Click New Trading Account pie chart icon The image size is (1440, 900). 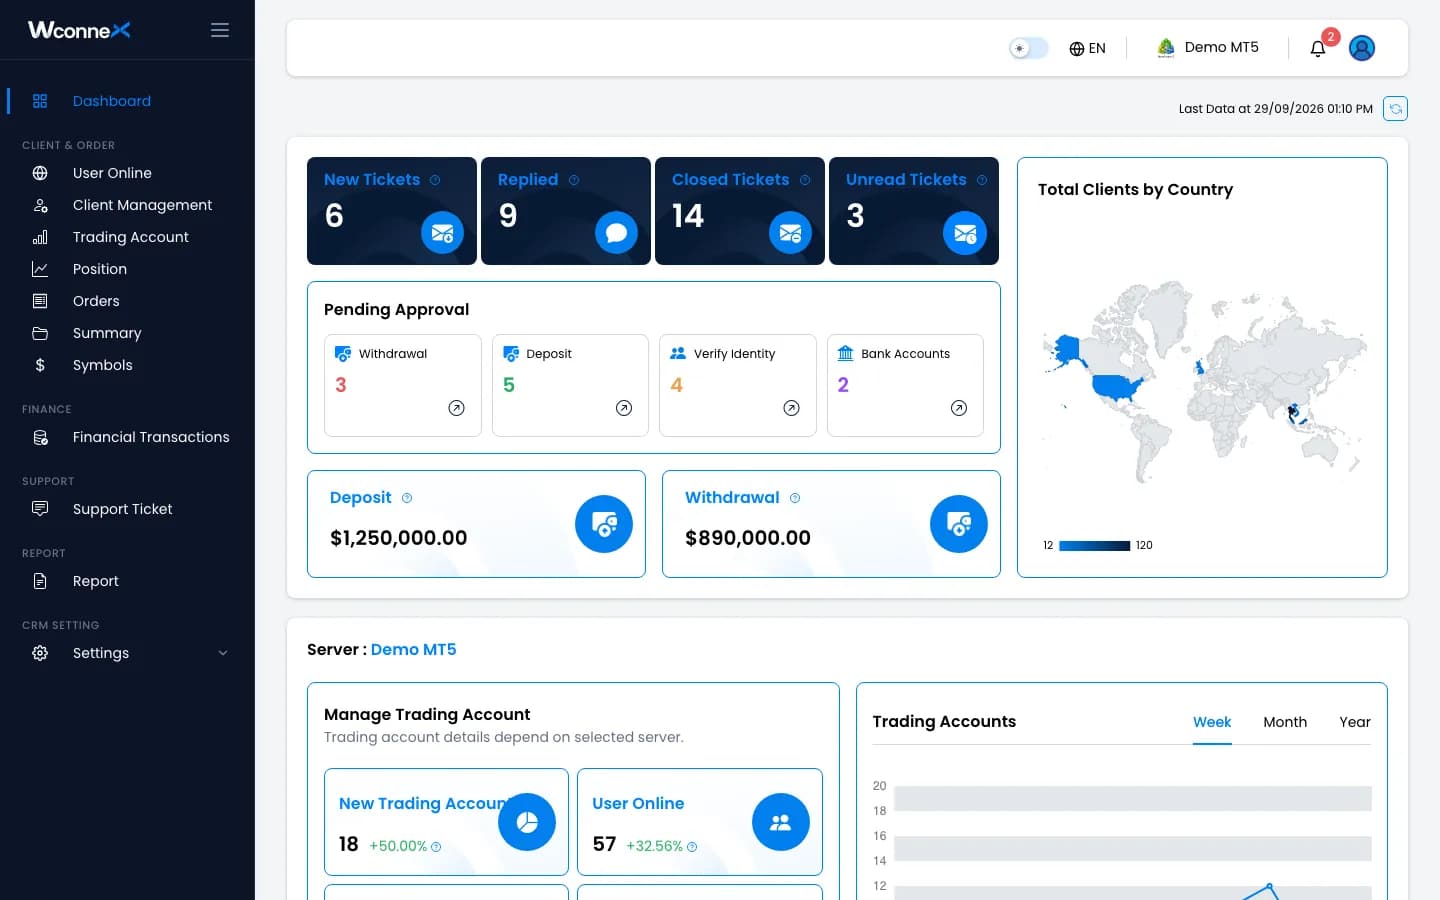pos(527,822)
